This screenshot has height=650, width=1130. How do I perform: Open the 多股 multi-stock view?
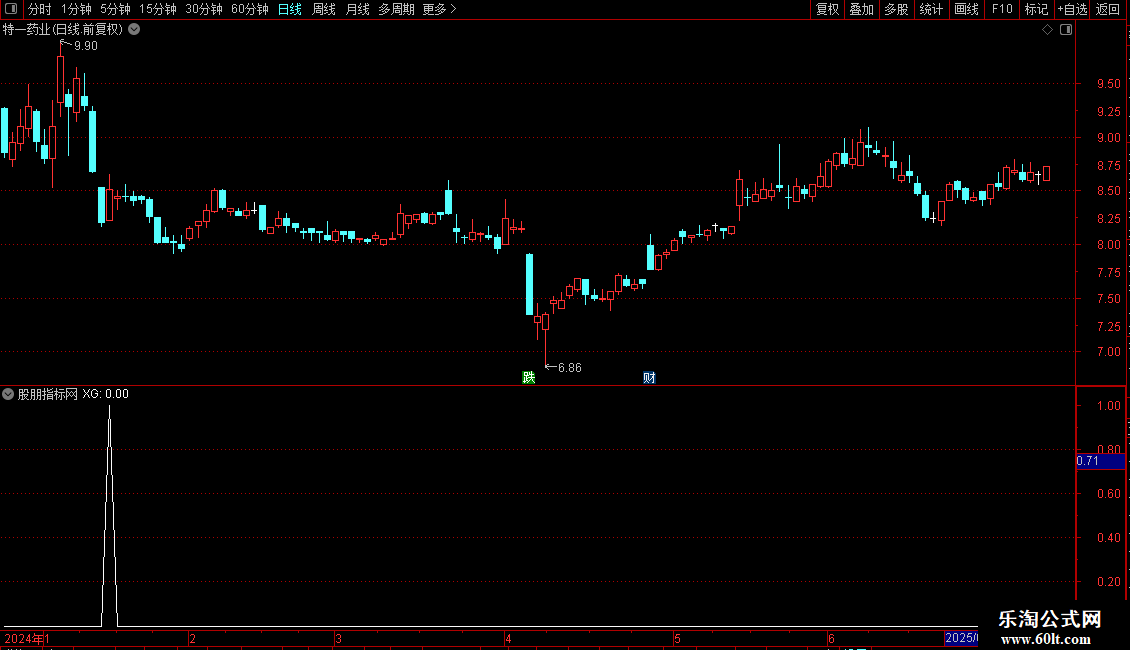point(896,9)
